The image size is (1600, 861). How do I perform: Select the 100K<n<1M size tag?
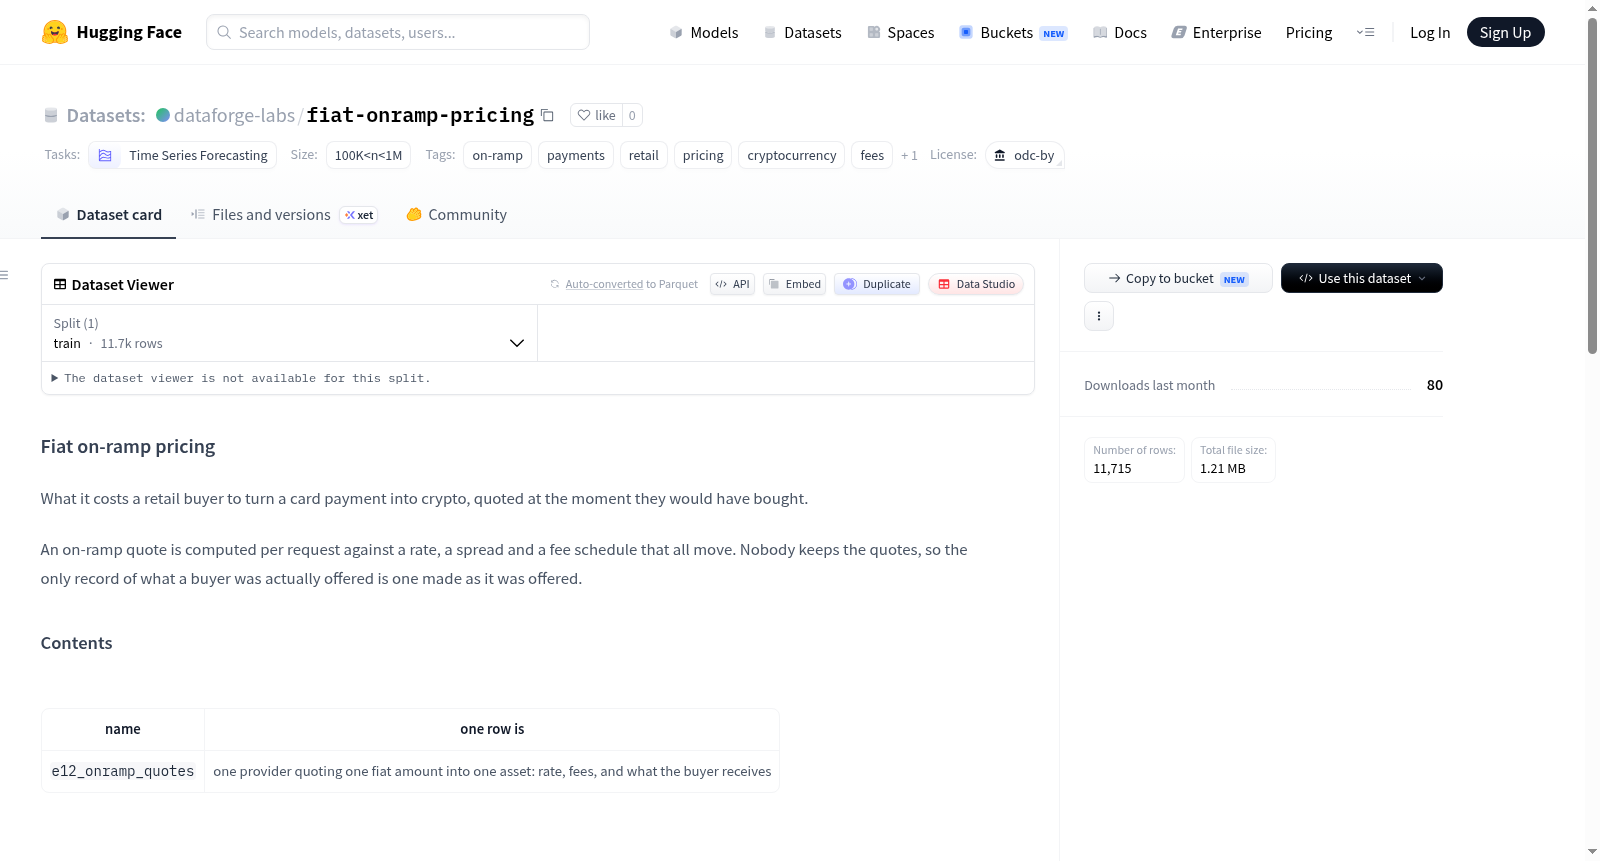[x=368, y=155]
